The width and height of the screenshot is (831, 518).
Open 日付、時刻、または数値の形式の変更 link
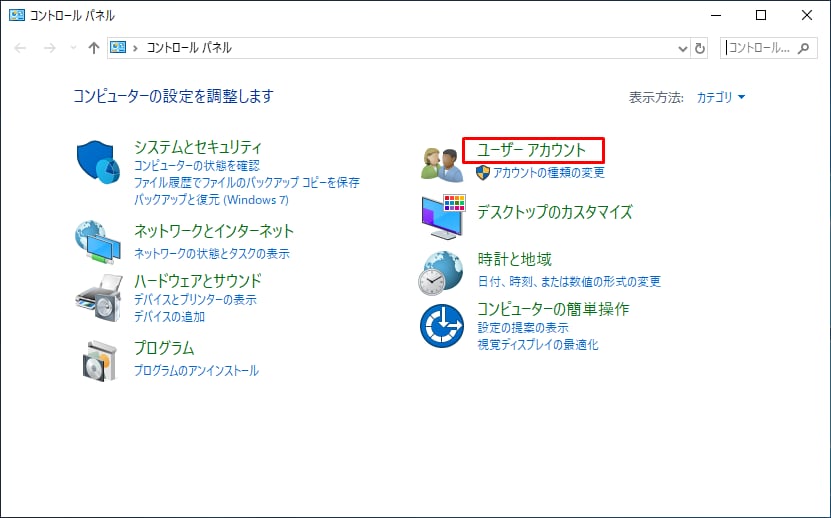pyautogui.click(x=569, y=281)
